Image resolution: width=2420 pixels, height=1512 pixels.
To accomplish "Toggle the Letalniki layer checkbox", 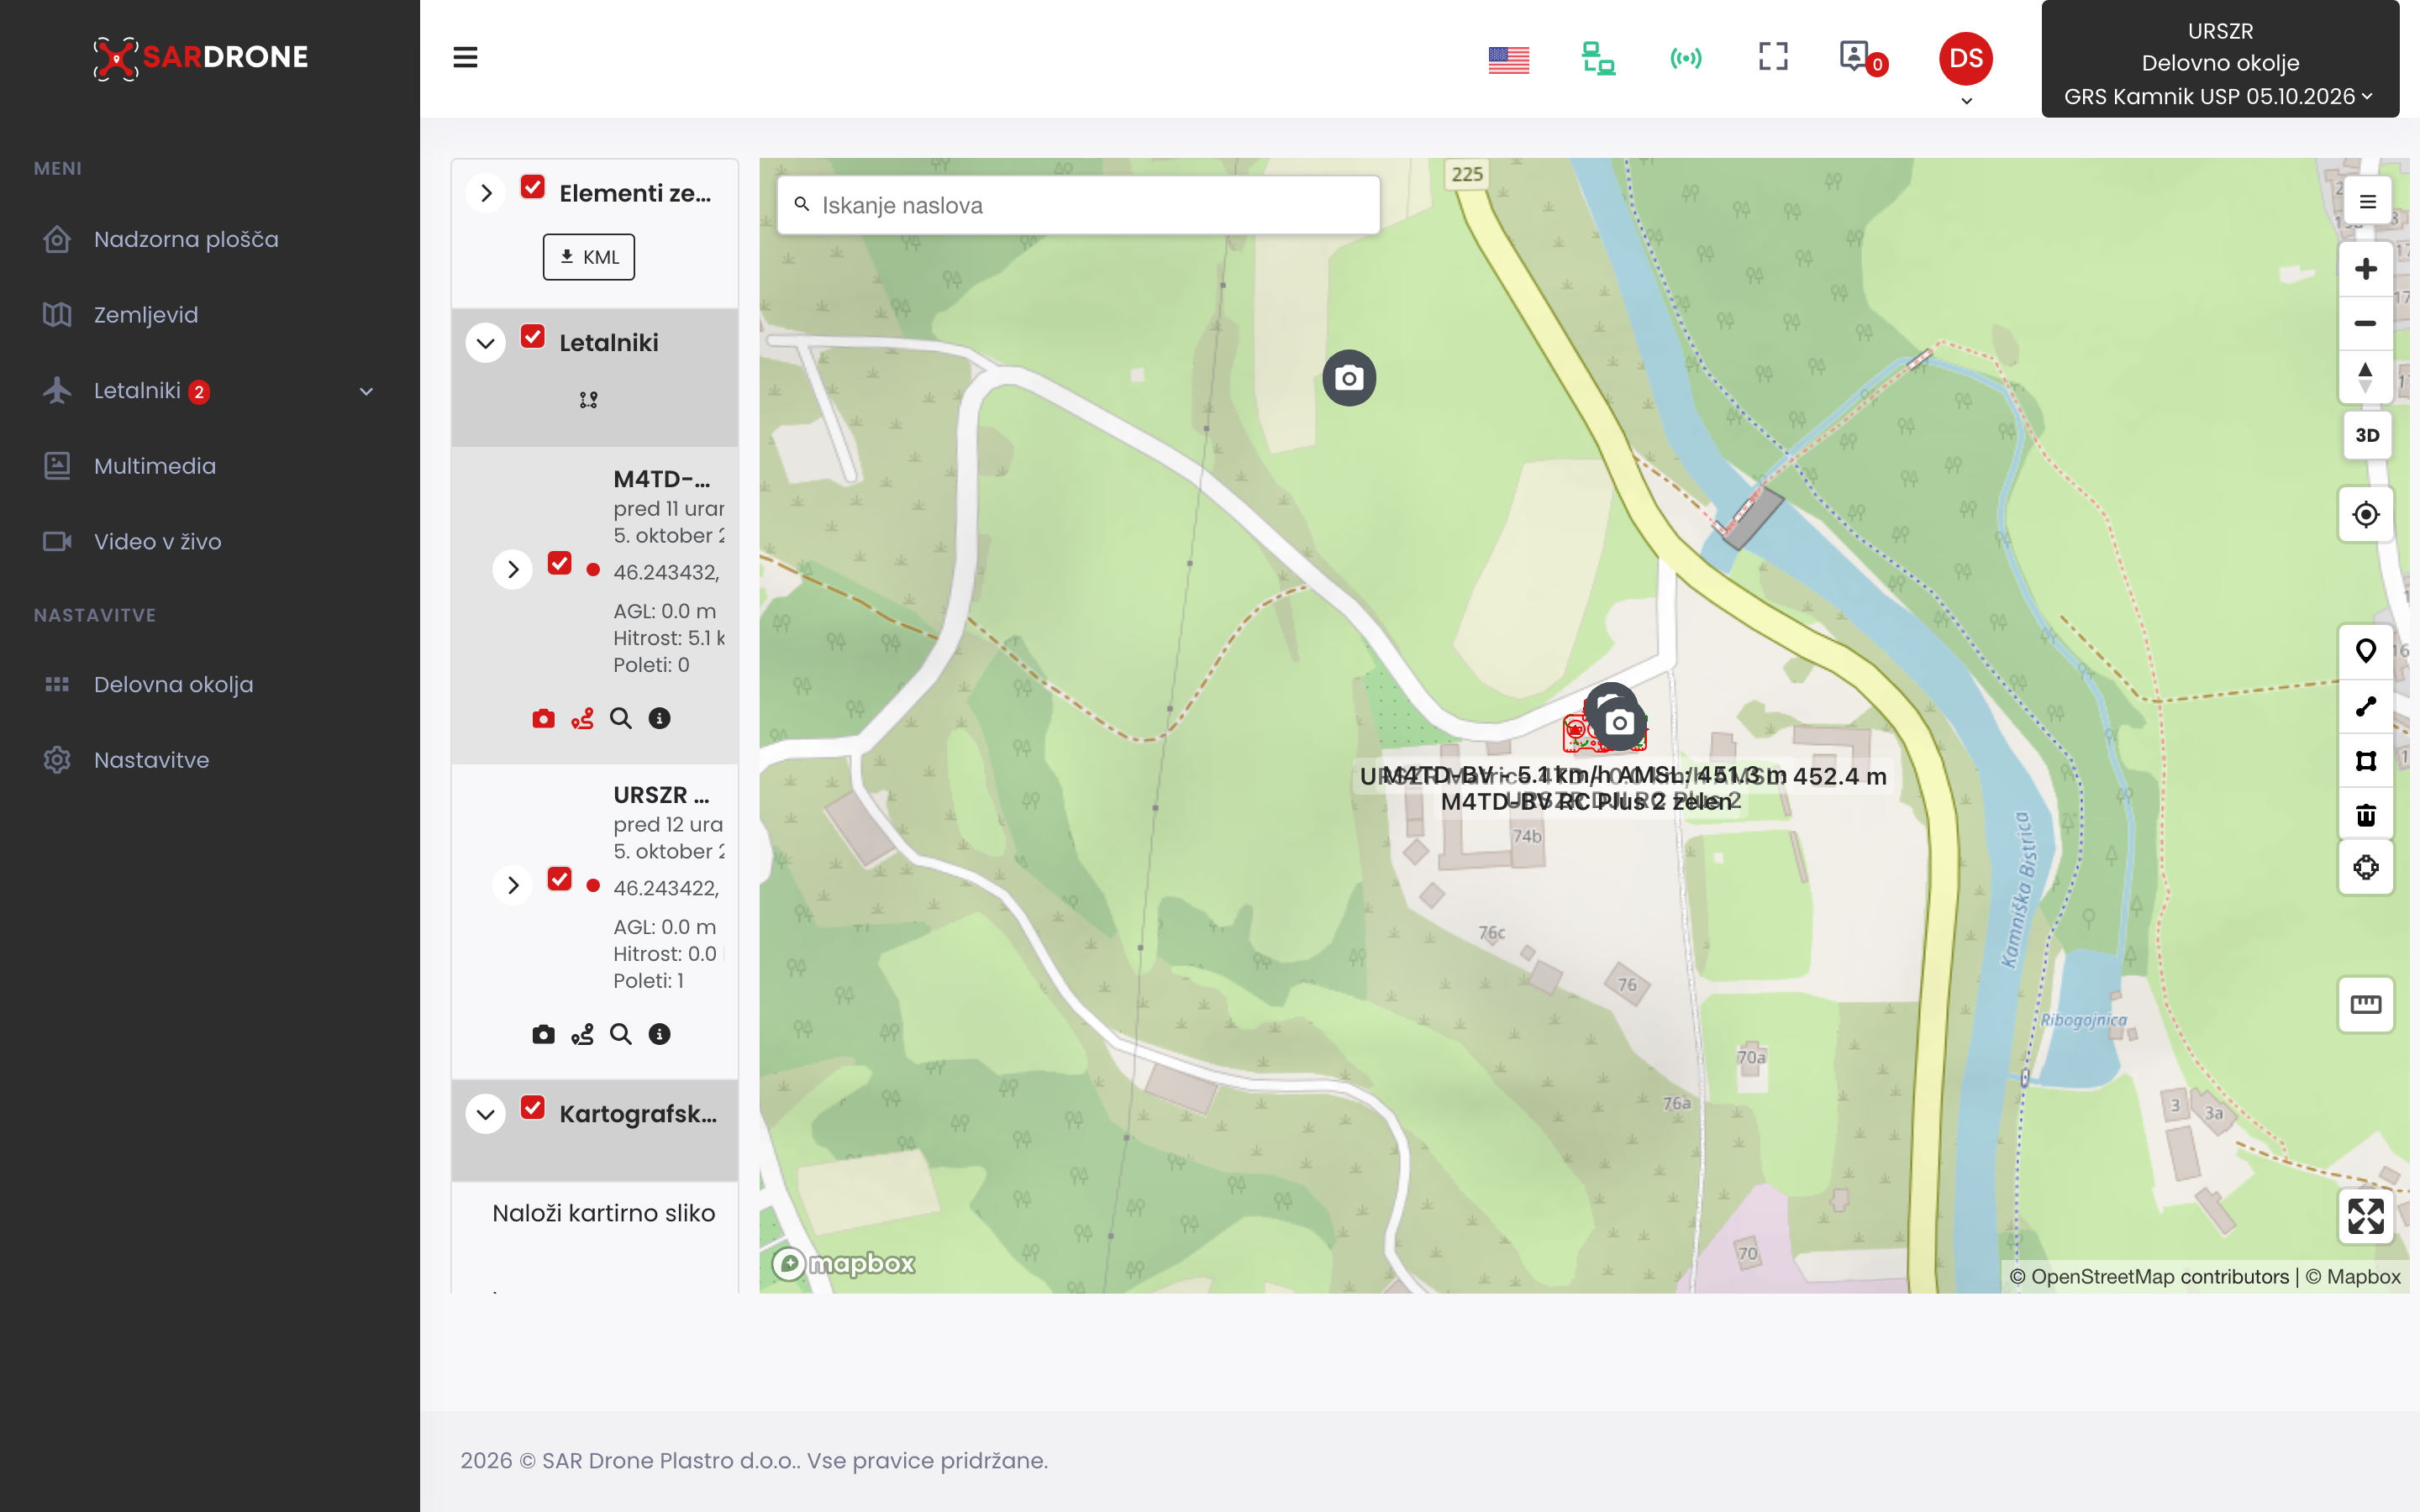I will (533, 337).
